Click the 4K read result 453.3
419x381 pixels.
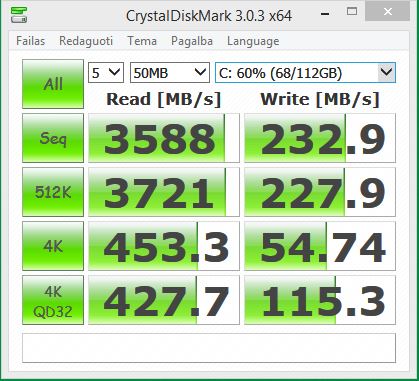coord(164,246)
